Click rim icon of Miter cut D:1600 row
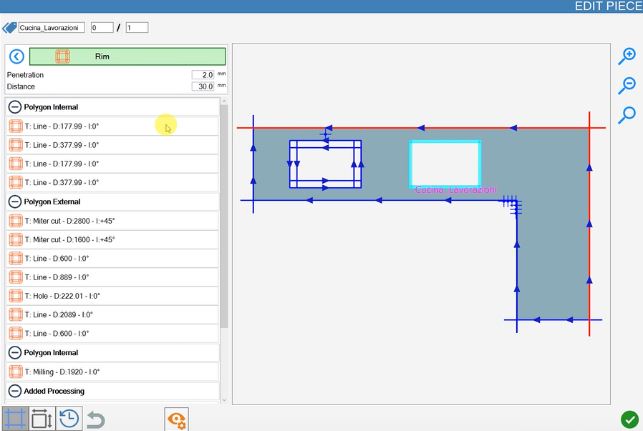The image size is (643, 431). [16, 239]
